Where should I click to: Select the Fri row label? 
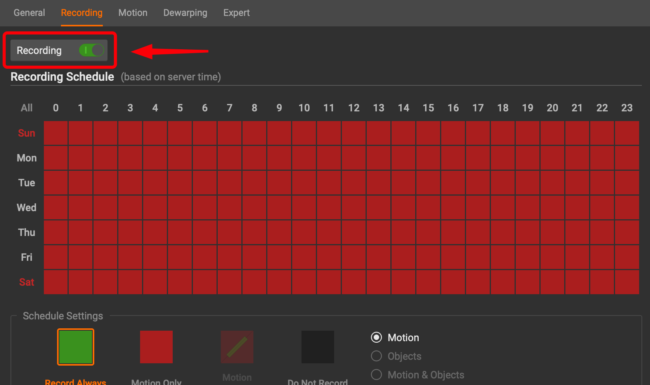click(27, 257)
